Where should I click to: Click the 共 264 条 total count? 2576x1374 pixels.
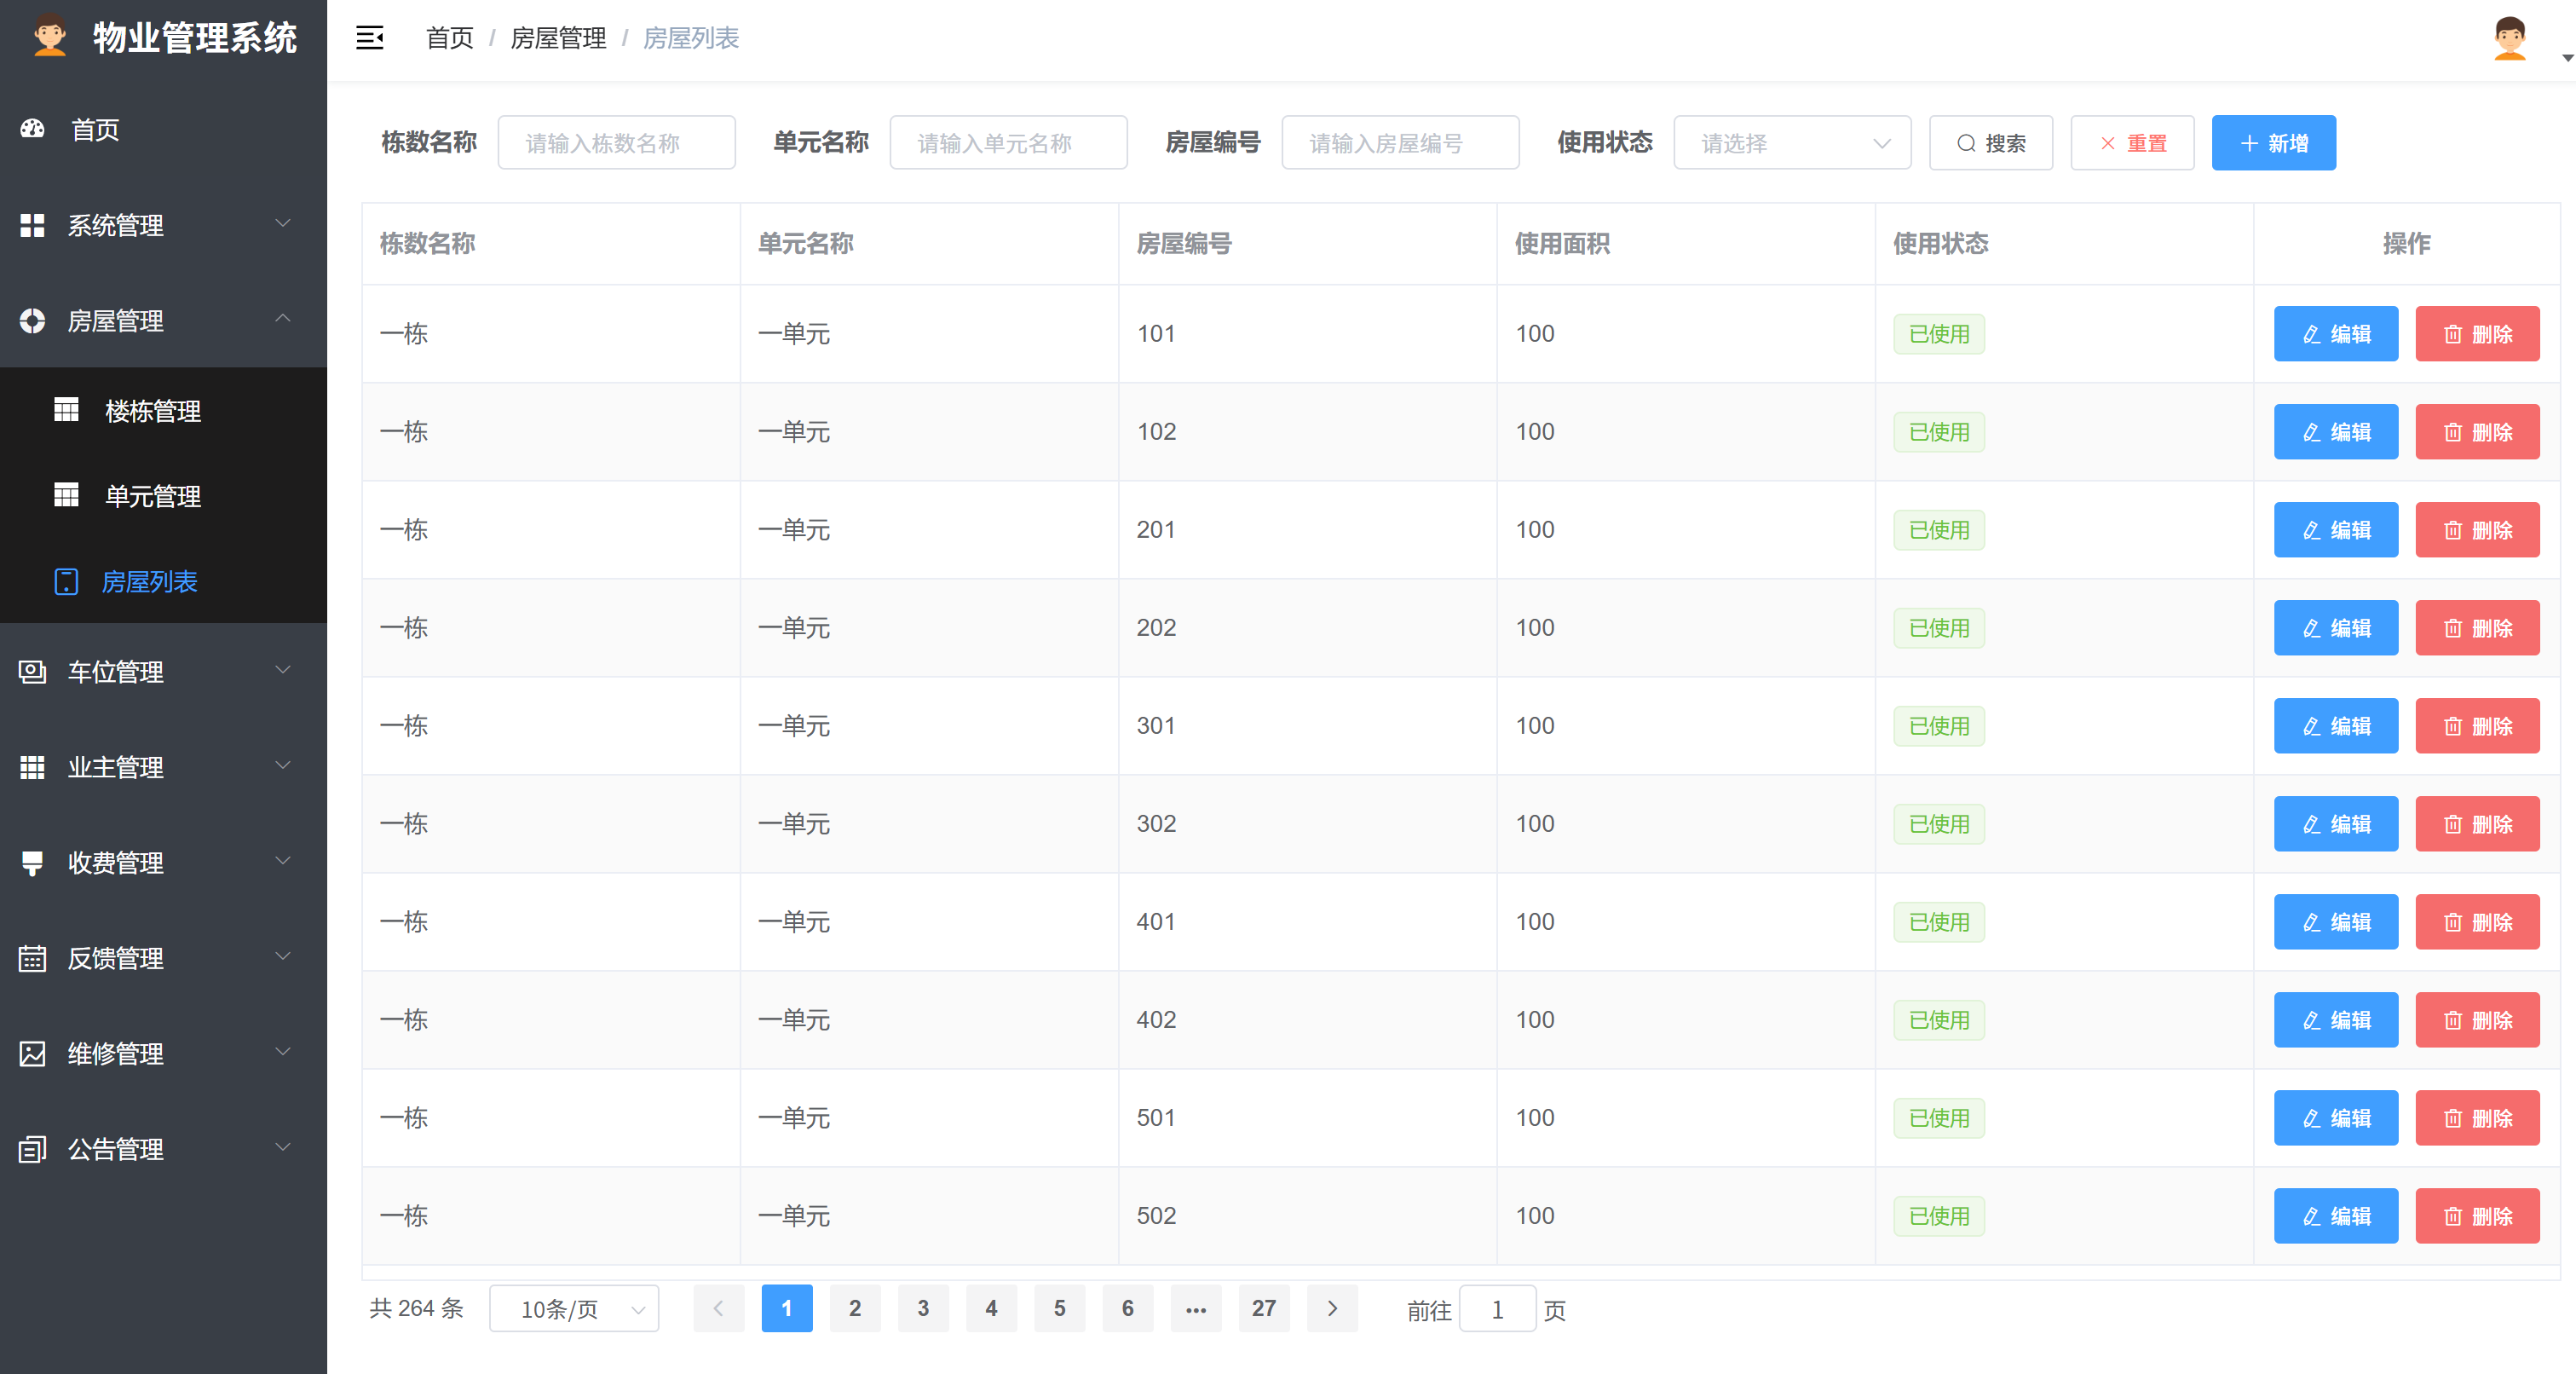click(416, 1308)
